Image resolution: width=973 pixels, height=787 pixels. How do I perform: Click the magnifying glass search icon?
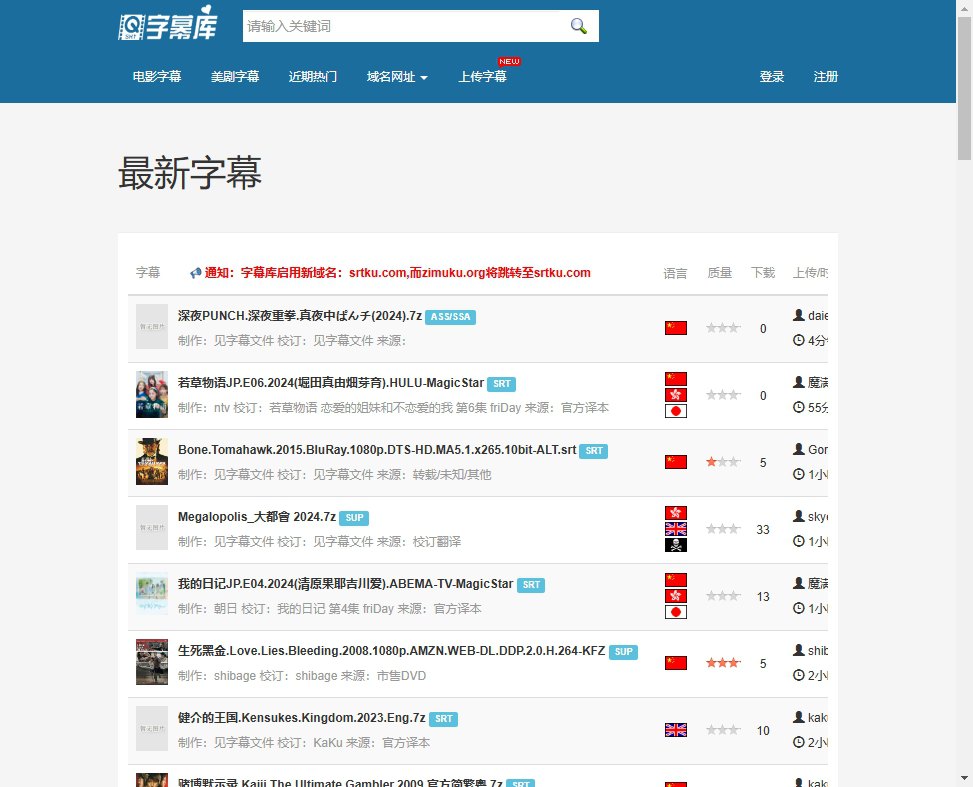coord(578,26)
